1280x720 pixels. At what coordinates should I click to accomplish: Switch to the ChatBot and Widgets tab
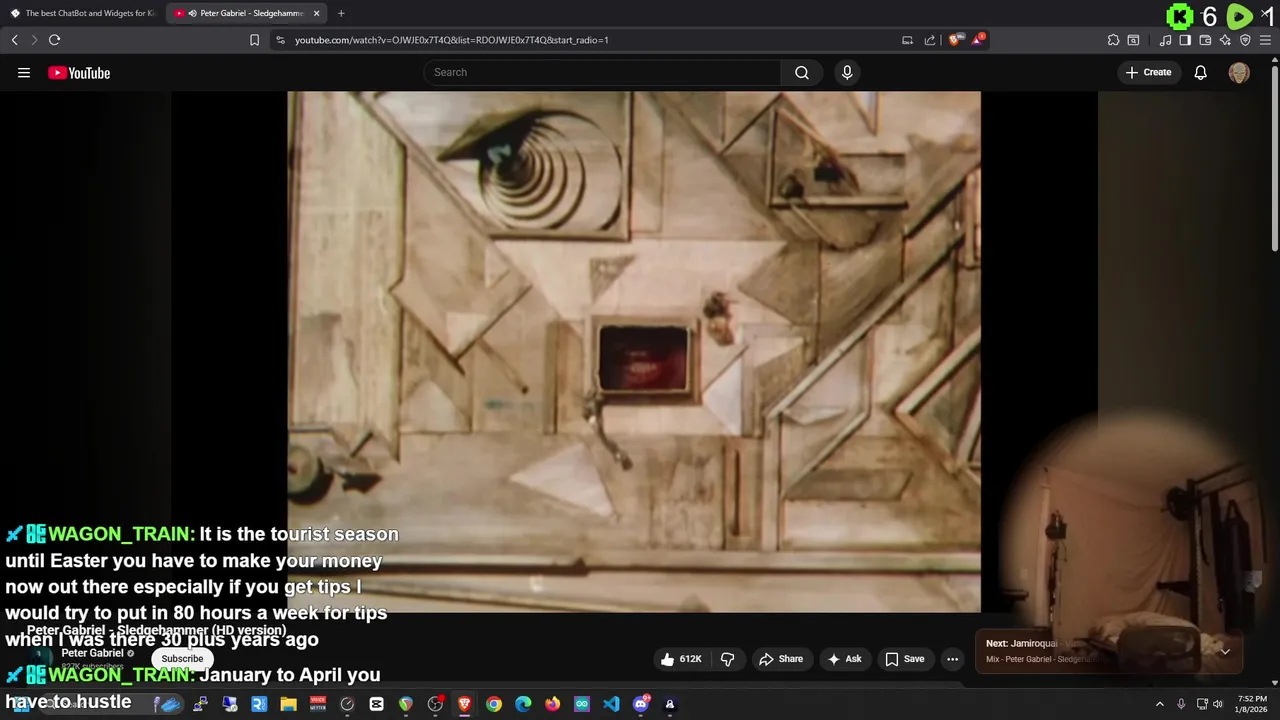83,13
